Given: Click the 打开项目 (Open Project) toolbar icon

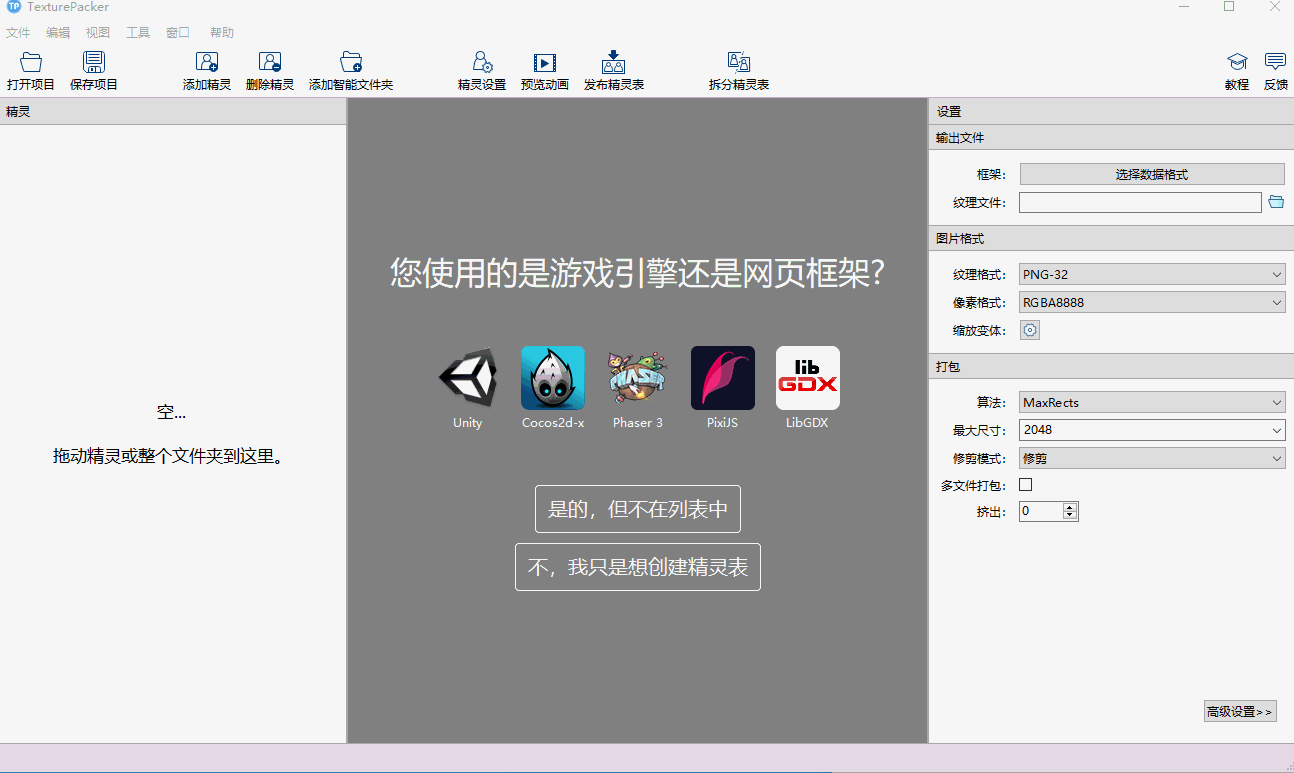Looking at the screenshot, I should (31, 62).
